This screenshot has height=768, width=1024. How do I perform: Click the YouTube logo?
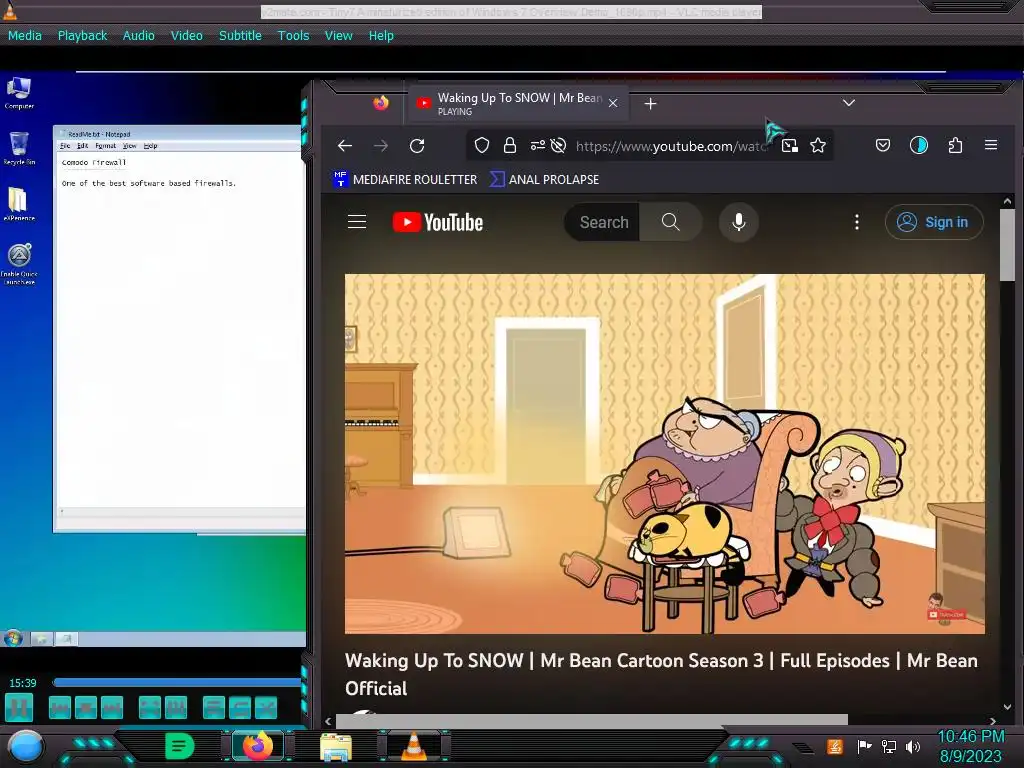tap(438, 222)
